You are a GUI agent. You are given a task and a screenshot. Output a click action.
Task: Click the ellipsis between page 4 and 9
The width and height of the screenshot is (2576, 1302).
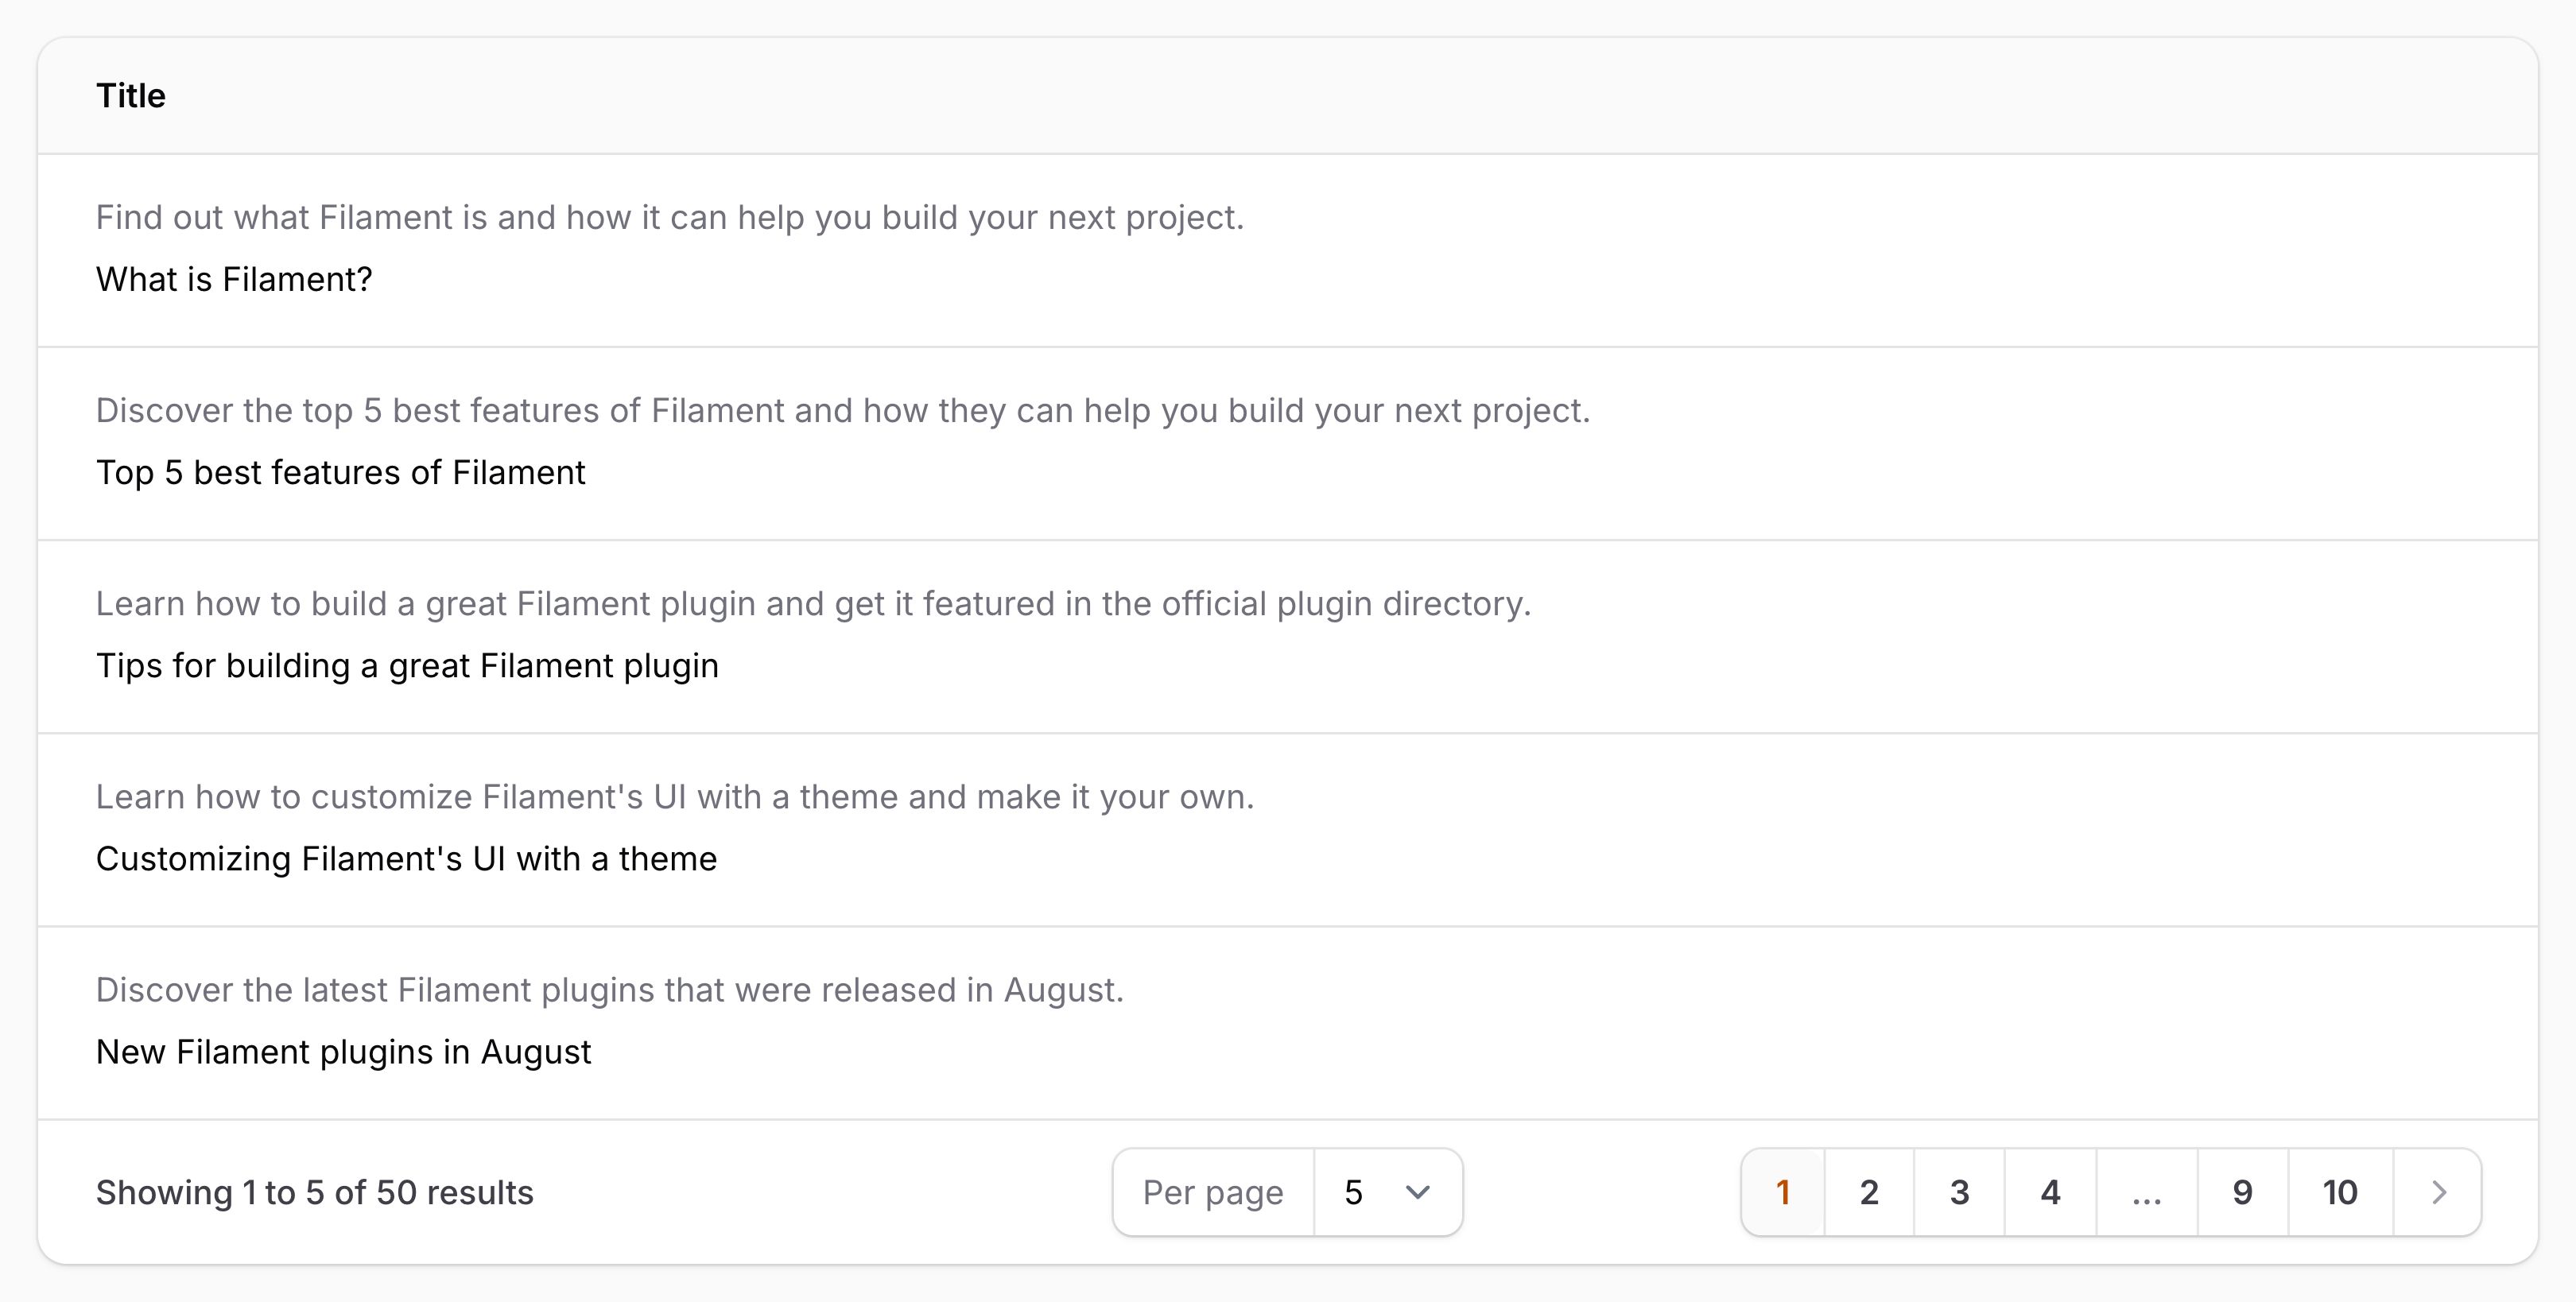coord(2146,1192)
